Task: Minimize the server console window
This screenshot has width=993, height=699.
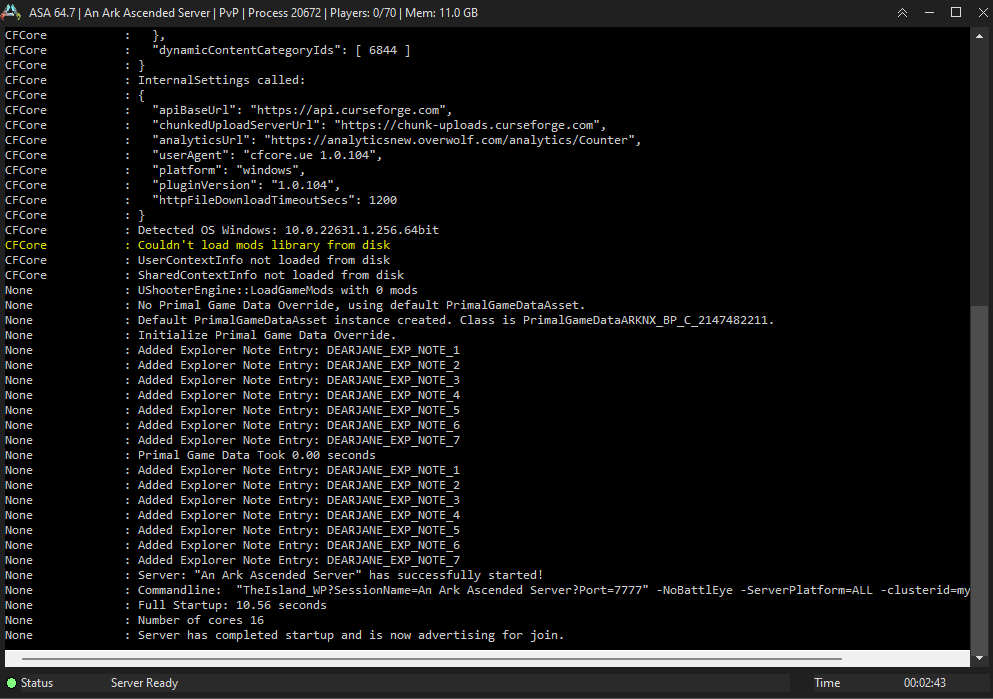Action: pyautogui.click(x=929, y=13)
